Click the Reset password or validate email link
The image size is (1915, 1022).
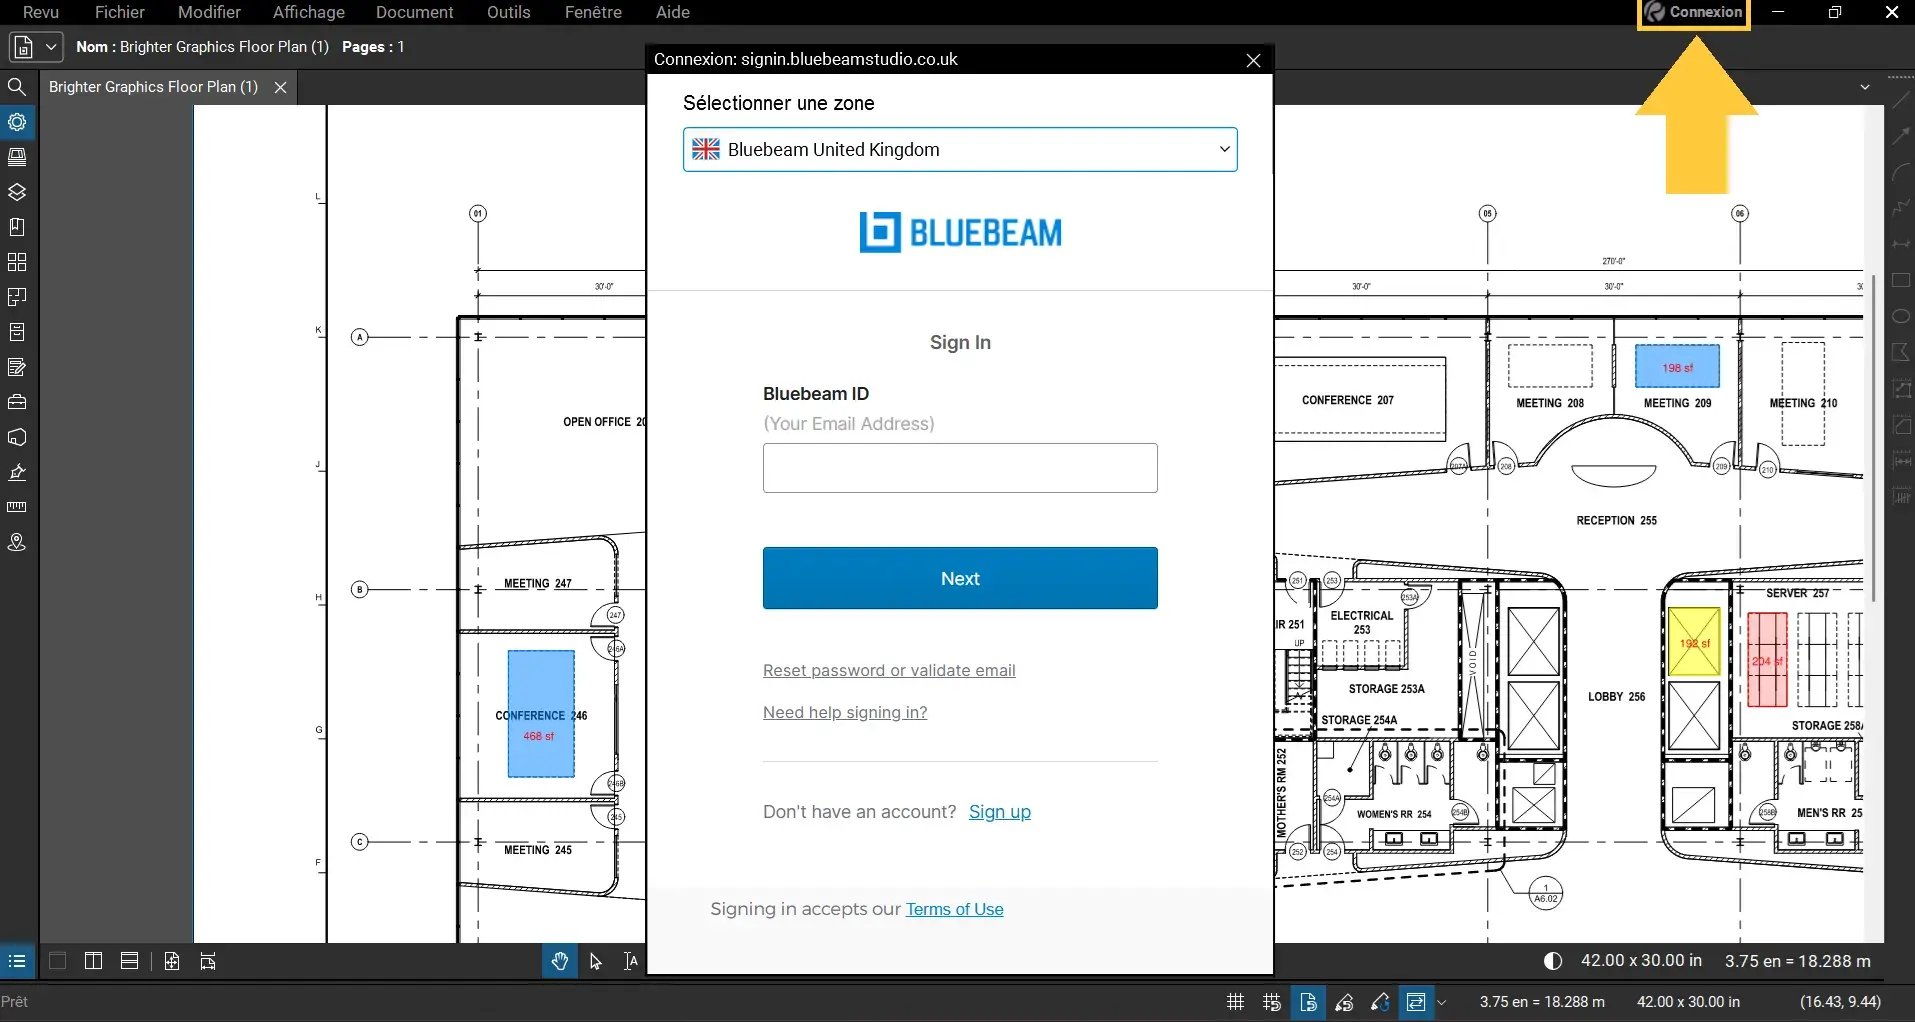[x=888, y=670]
